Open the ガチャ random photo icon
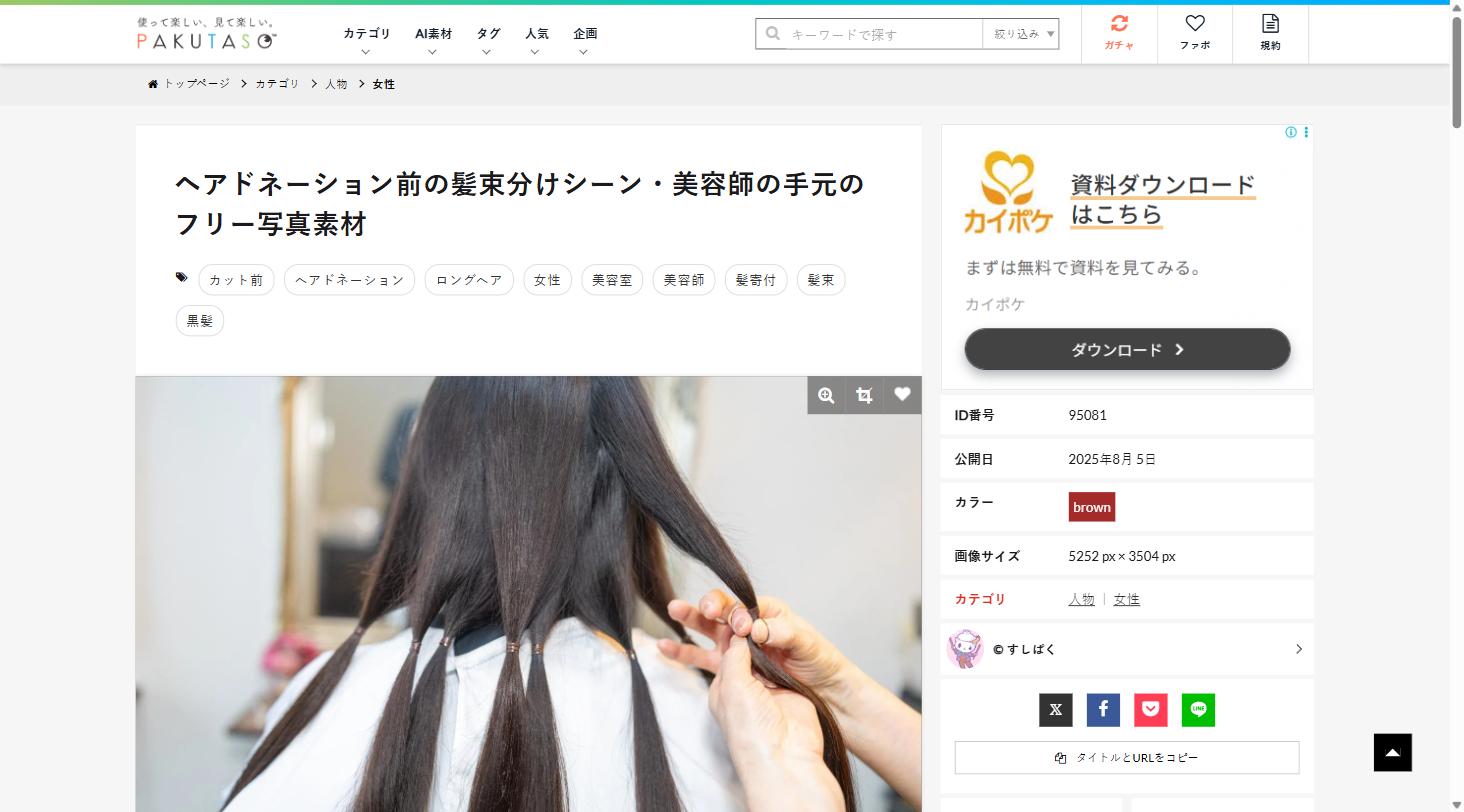1464x812 pixels. [1119, 33]
